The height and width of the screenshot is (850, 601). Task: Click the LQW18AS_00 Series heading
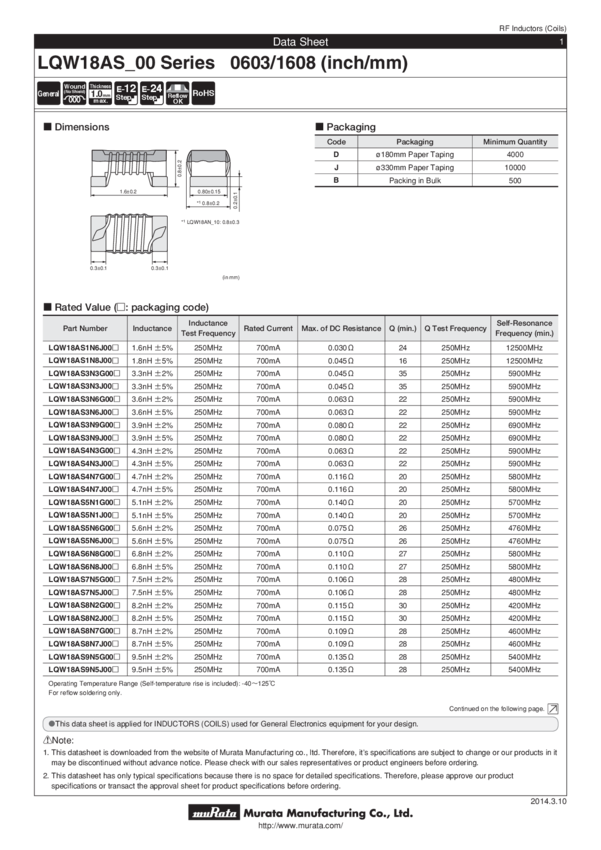pyautogui.click(x=222, y=63)
